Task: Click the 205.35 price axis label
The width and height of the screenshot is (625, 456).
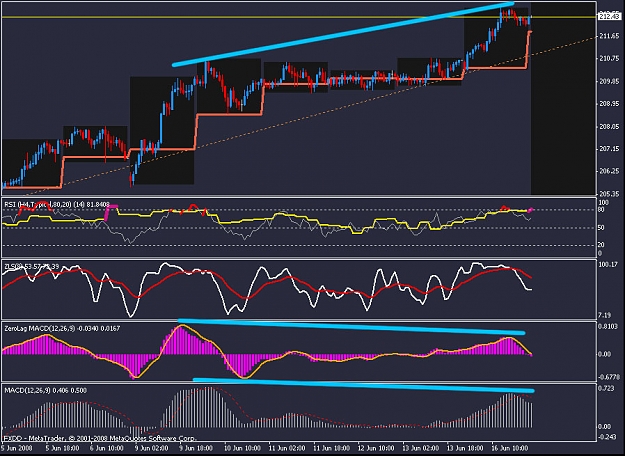Action: point(609,194)
